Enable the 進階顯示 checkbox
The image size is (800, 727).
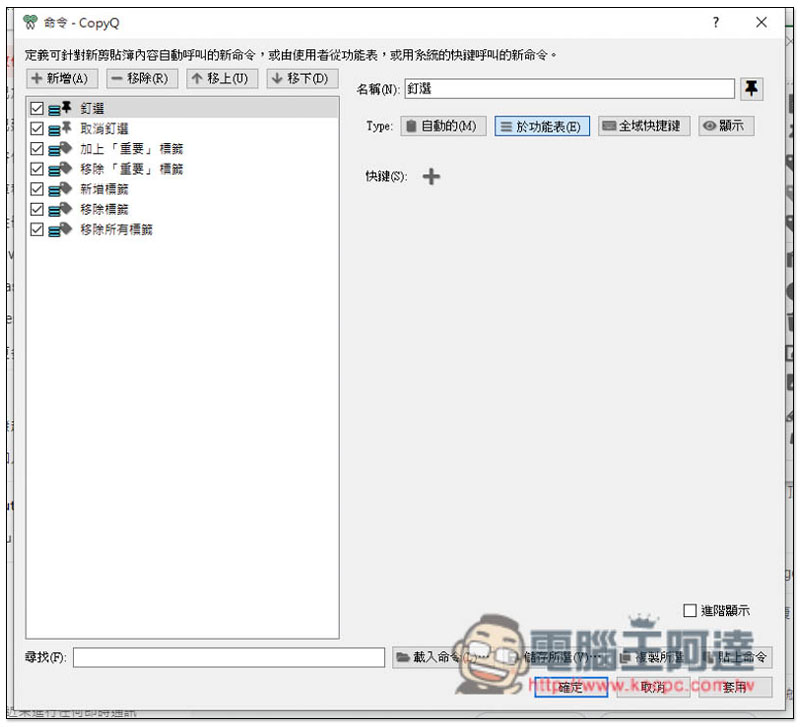click(689, 611)
